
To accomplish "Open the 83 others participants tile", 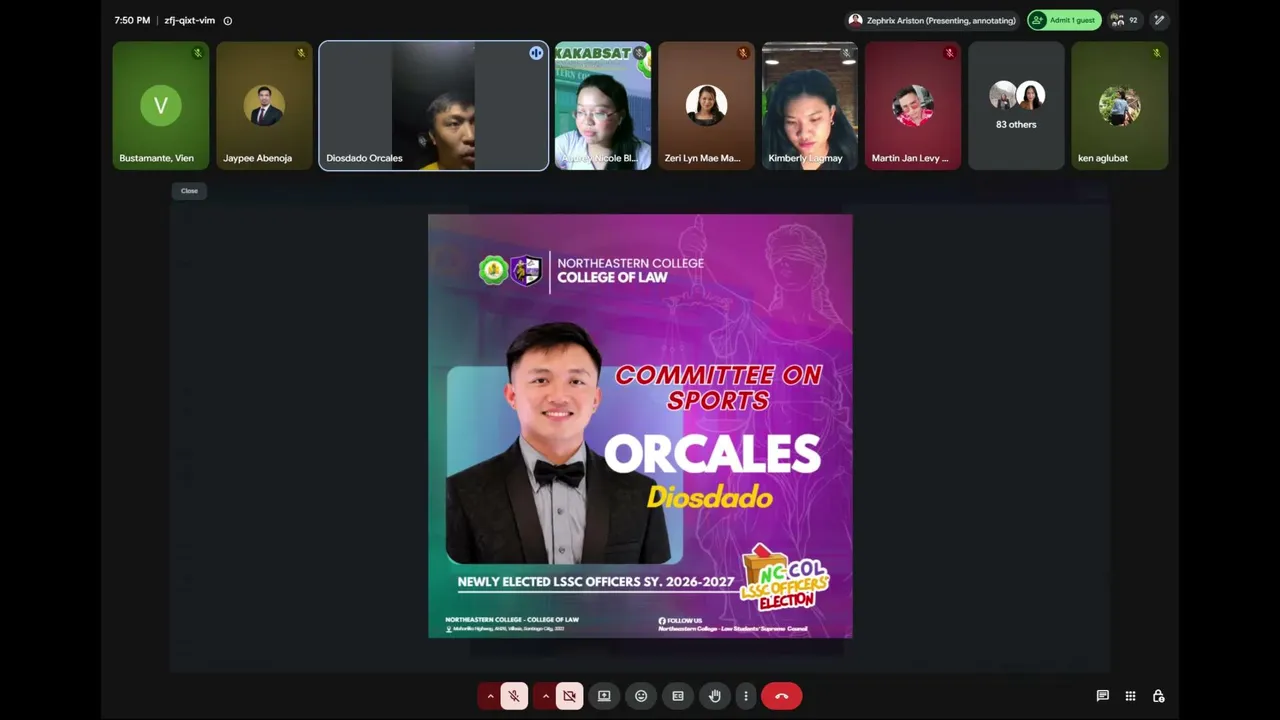I will [x=1016, y=105].
